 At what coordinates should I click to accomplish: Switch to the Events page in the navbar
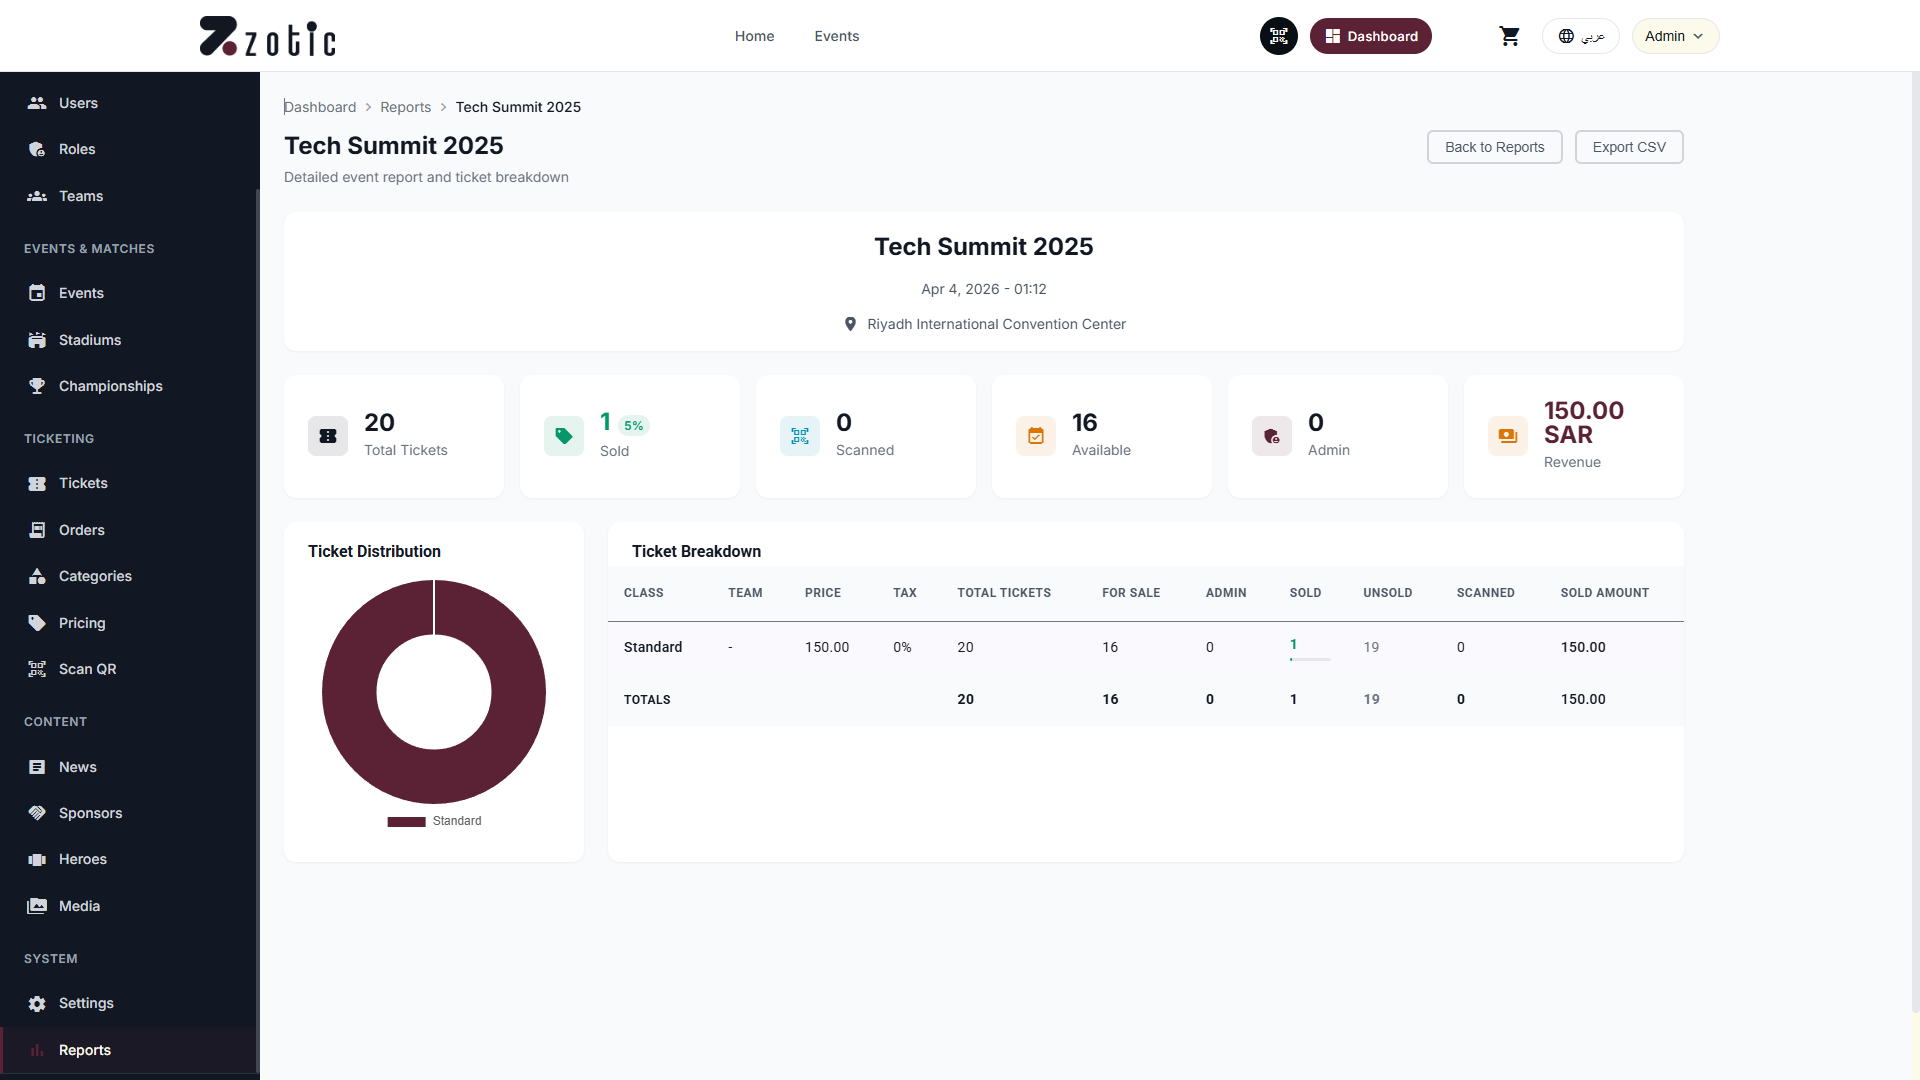click(x=836, y=36)
